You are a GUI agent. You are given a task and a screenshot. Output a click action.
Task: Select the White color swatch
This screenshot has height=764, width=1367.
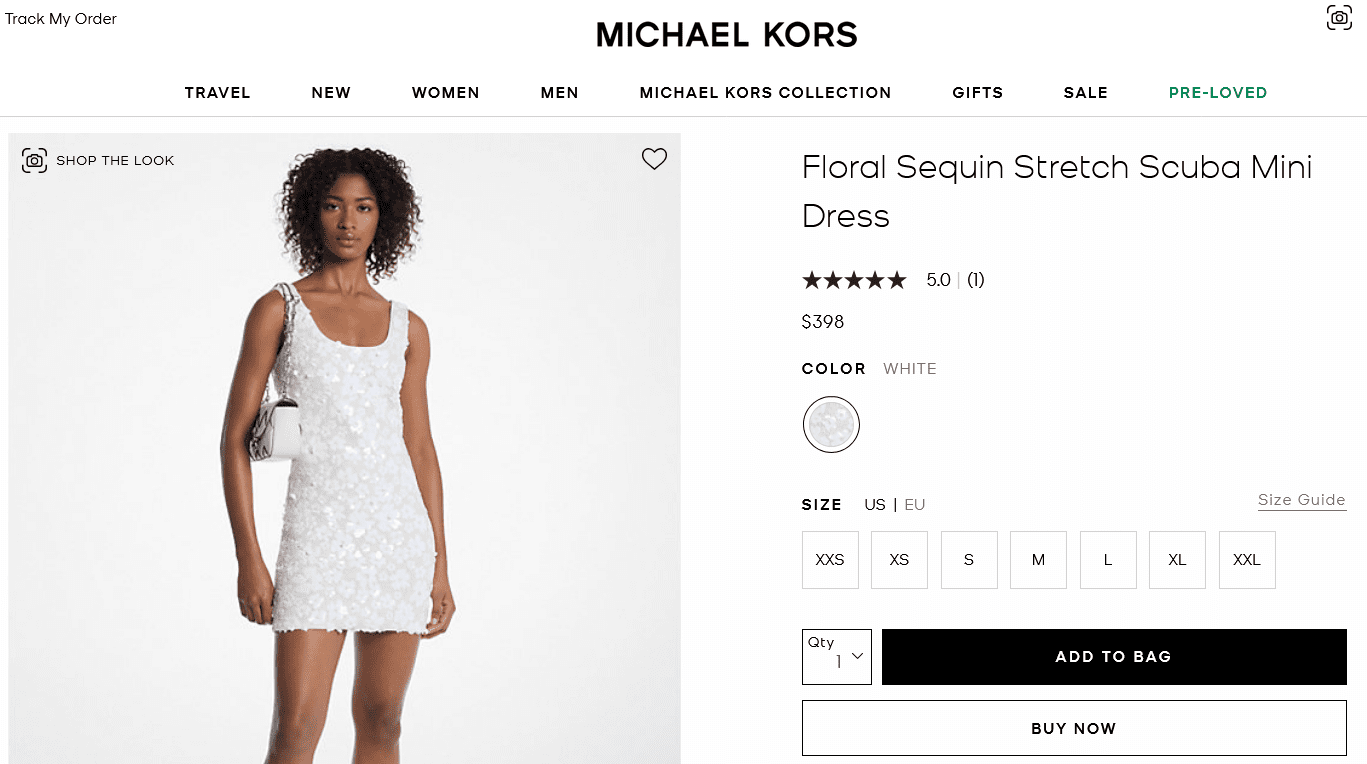[x=831, y=424]
